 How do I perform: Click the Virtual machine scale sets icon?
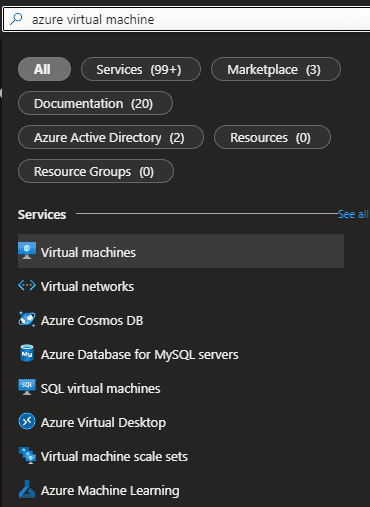(x=27, y=455)
